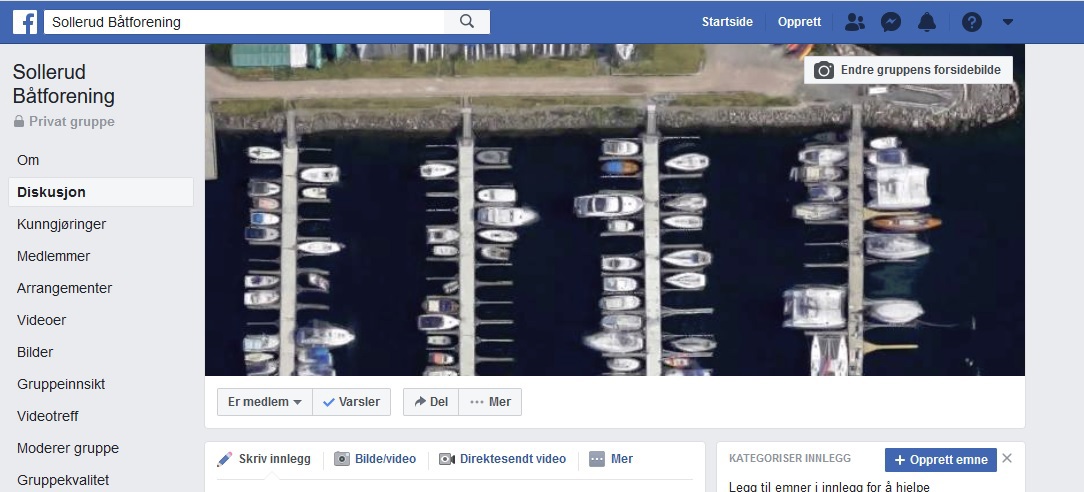The height and width of the screenshot is (492, 1084).
Task: Close the Kategoriser innlegg panel
Action: [1007, 459]
